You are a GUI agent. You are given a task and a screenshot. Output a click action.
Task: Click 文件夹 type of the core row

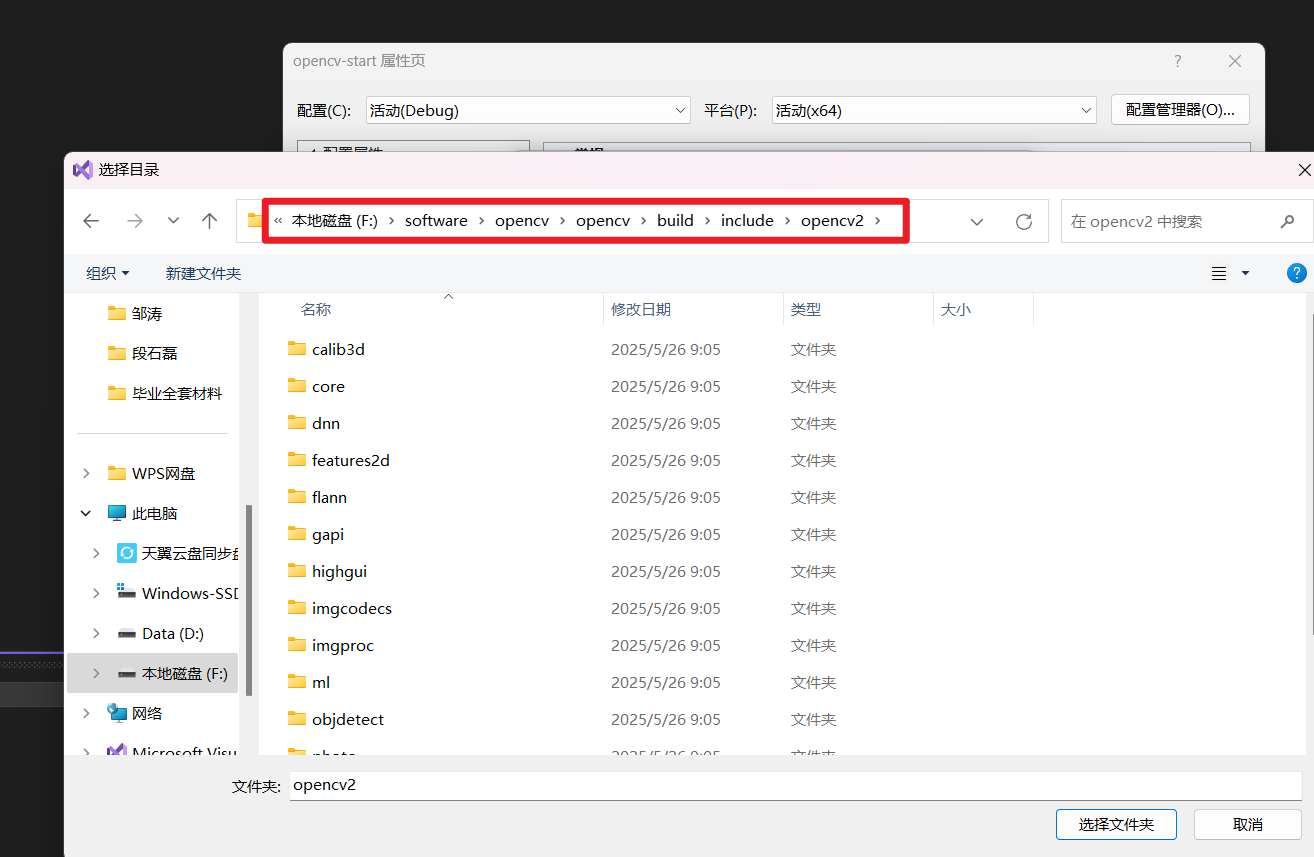(x=813, y=386)
